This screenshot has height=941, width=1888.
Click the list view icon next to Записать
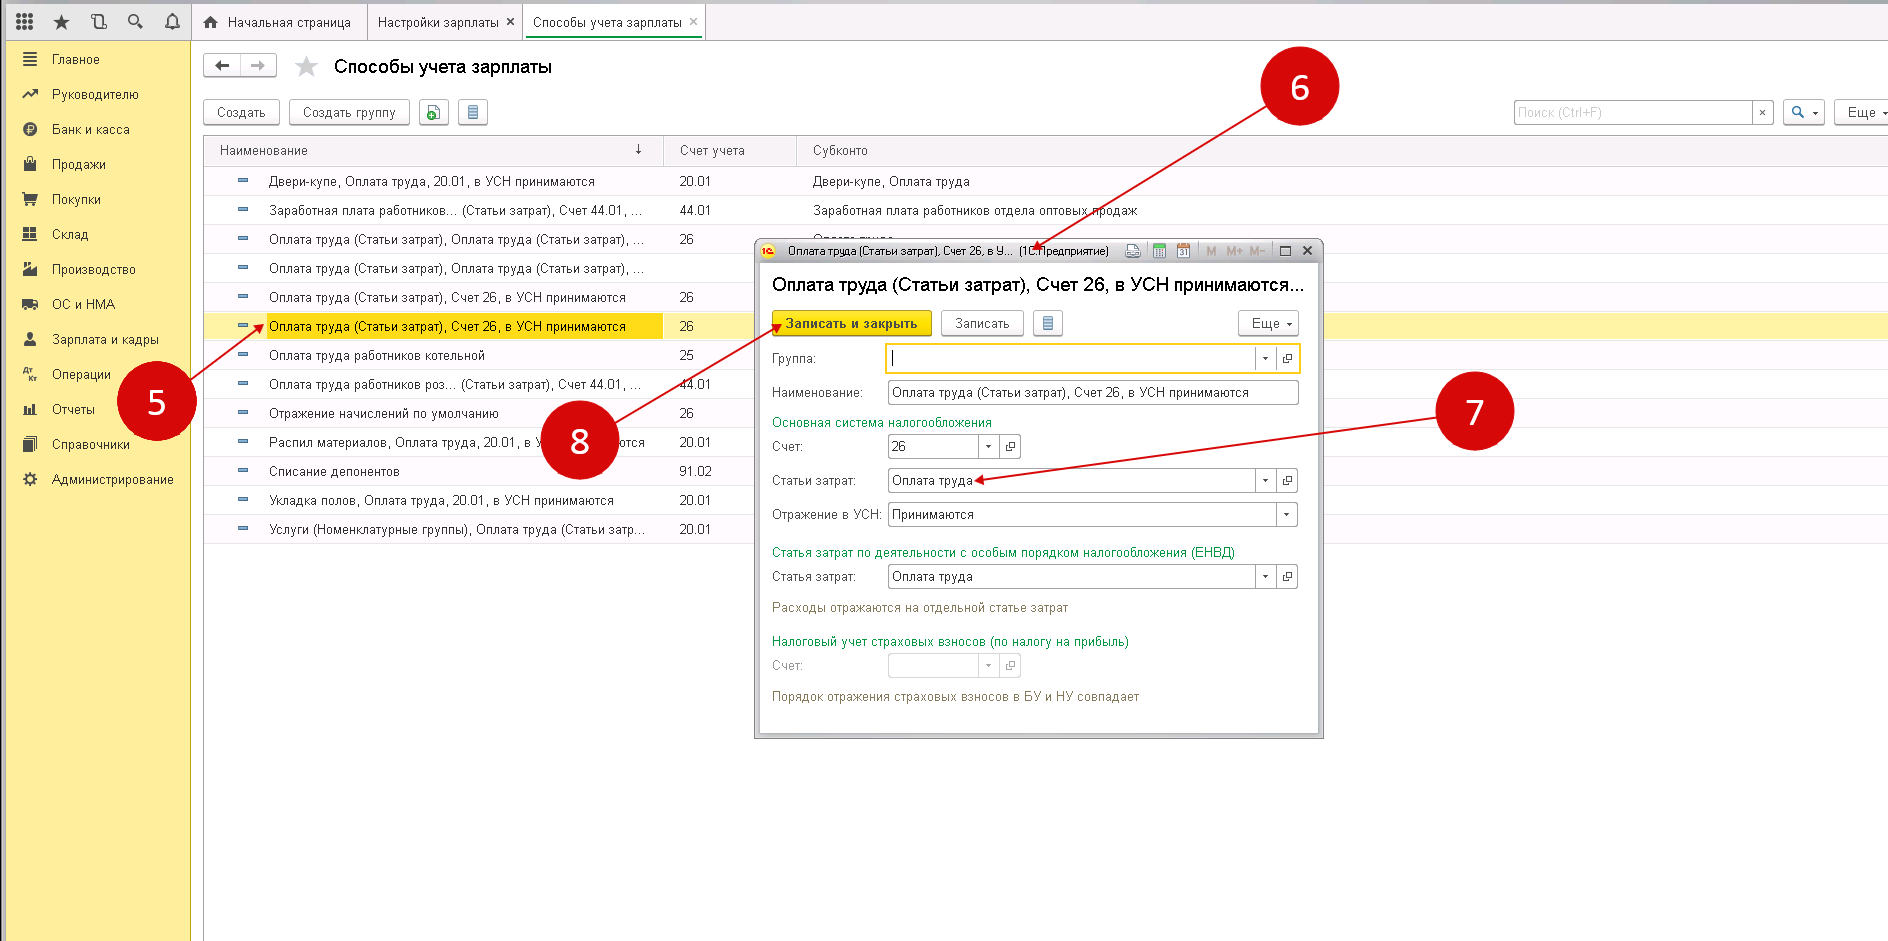click(1047, 323)
